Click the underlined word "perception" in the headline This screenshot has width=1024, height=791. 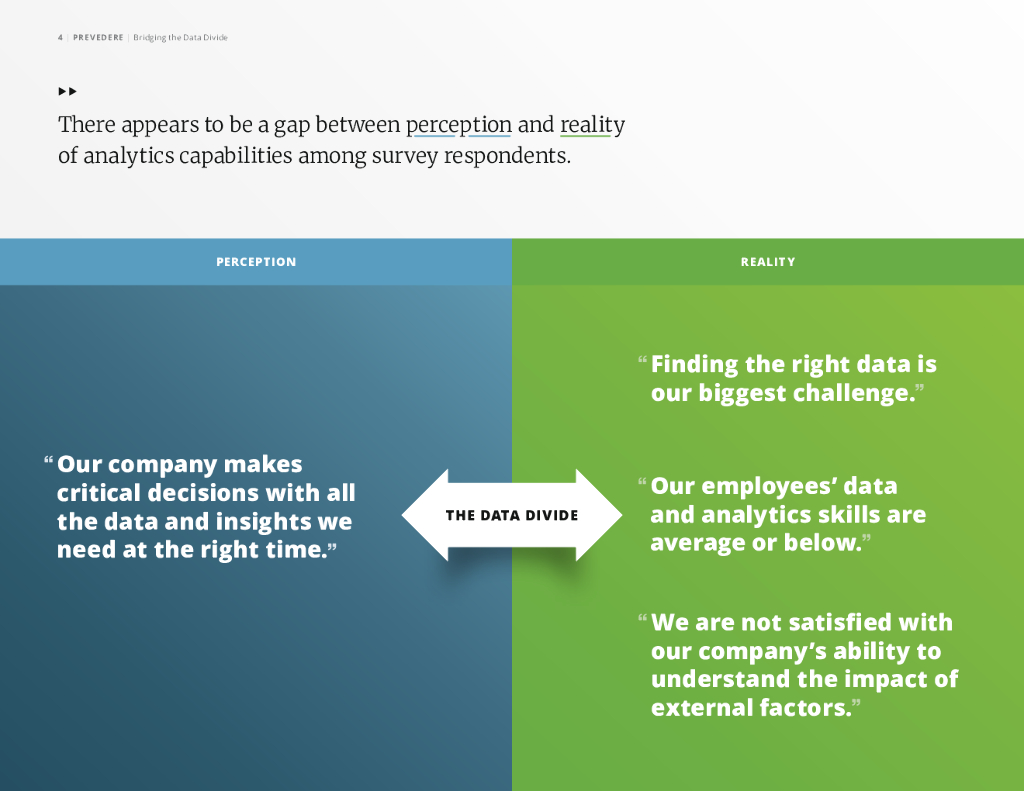pyautogui.click(x=459, y=125)
